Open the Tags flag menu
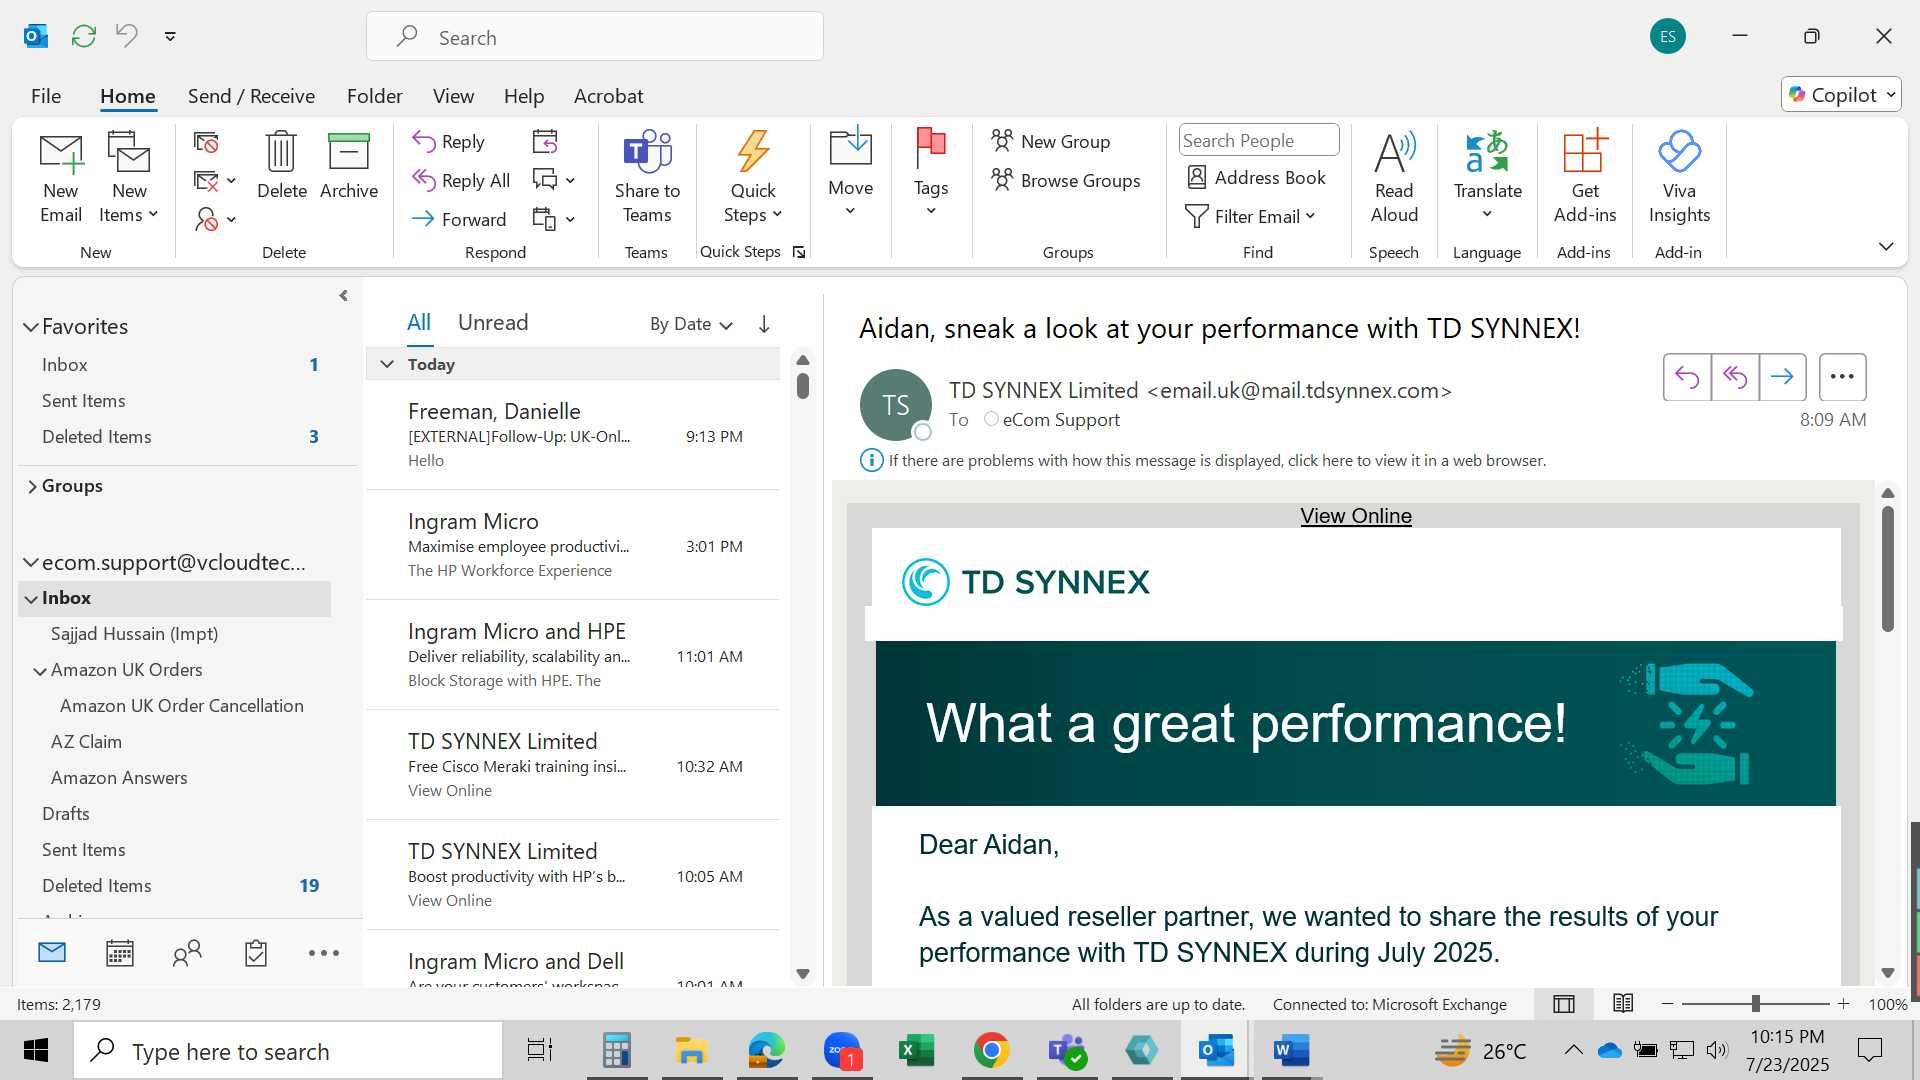Image resolution: width=1920 pixels, height=1080 pixels. tap(931, 172)
